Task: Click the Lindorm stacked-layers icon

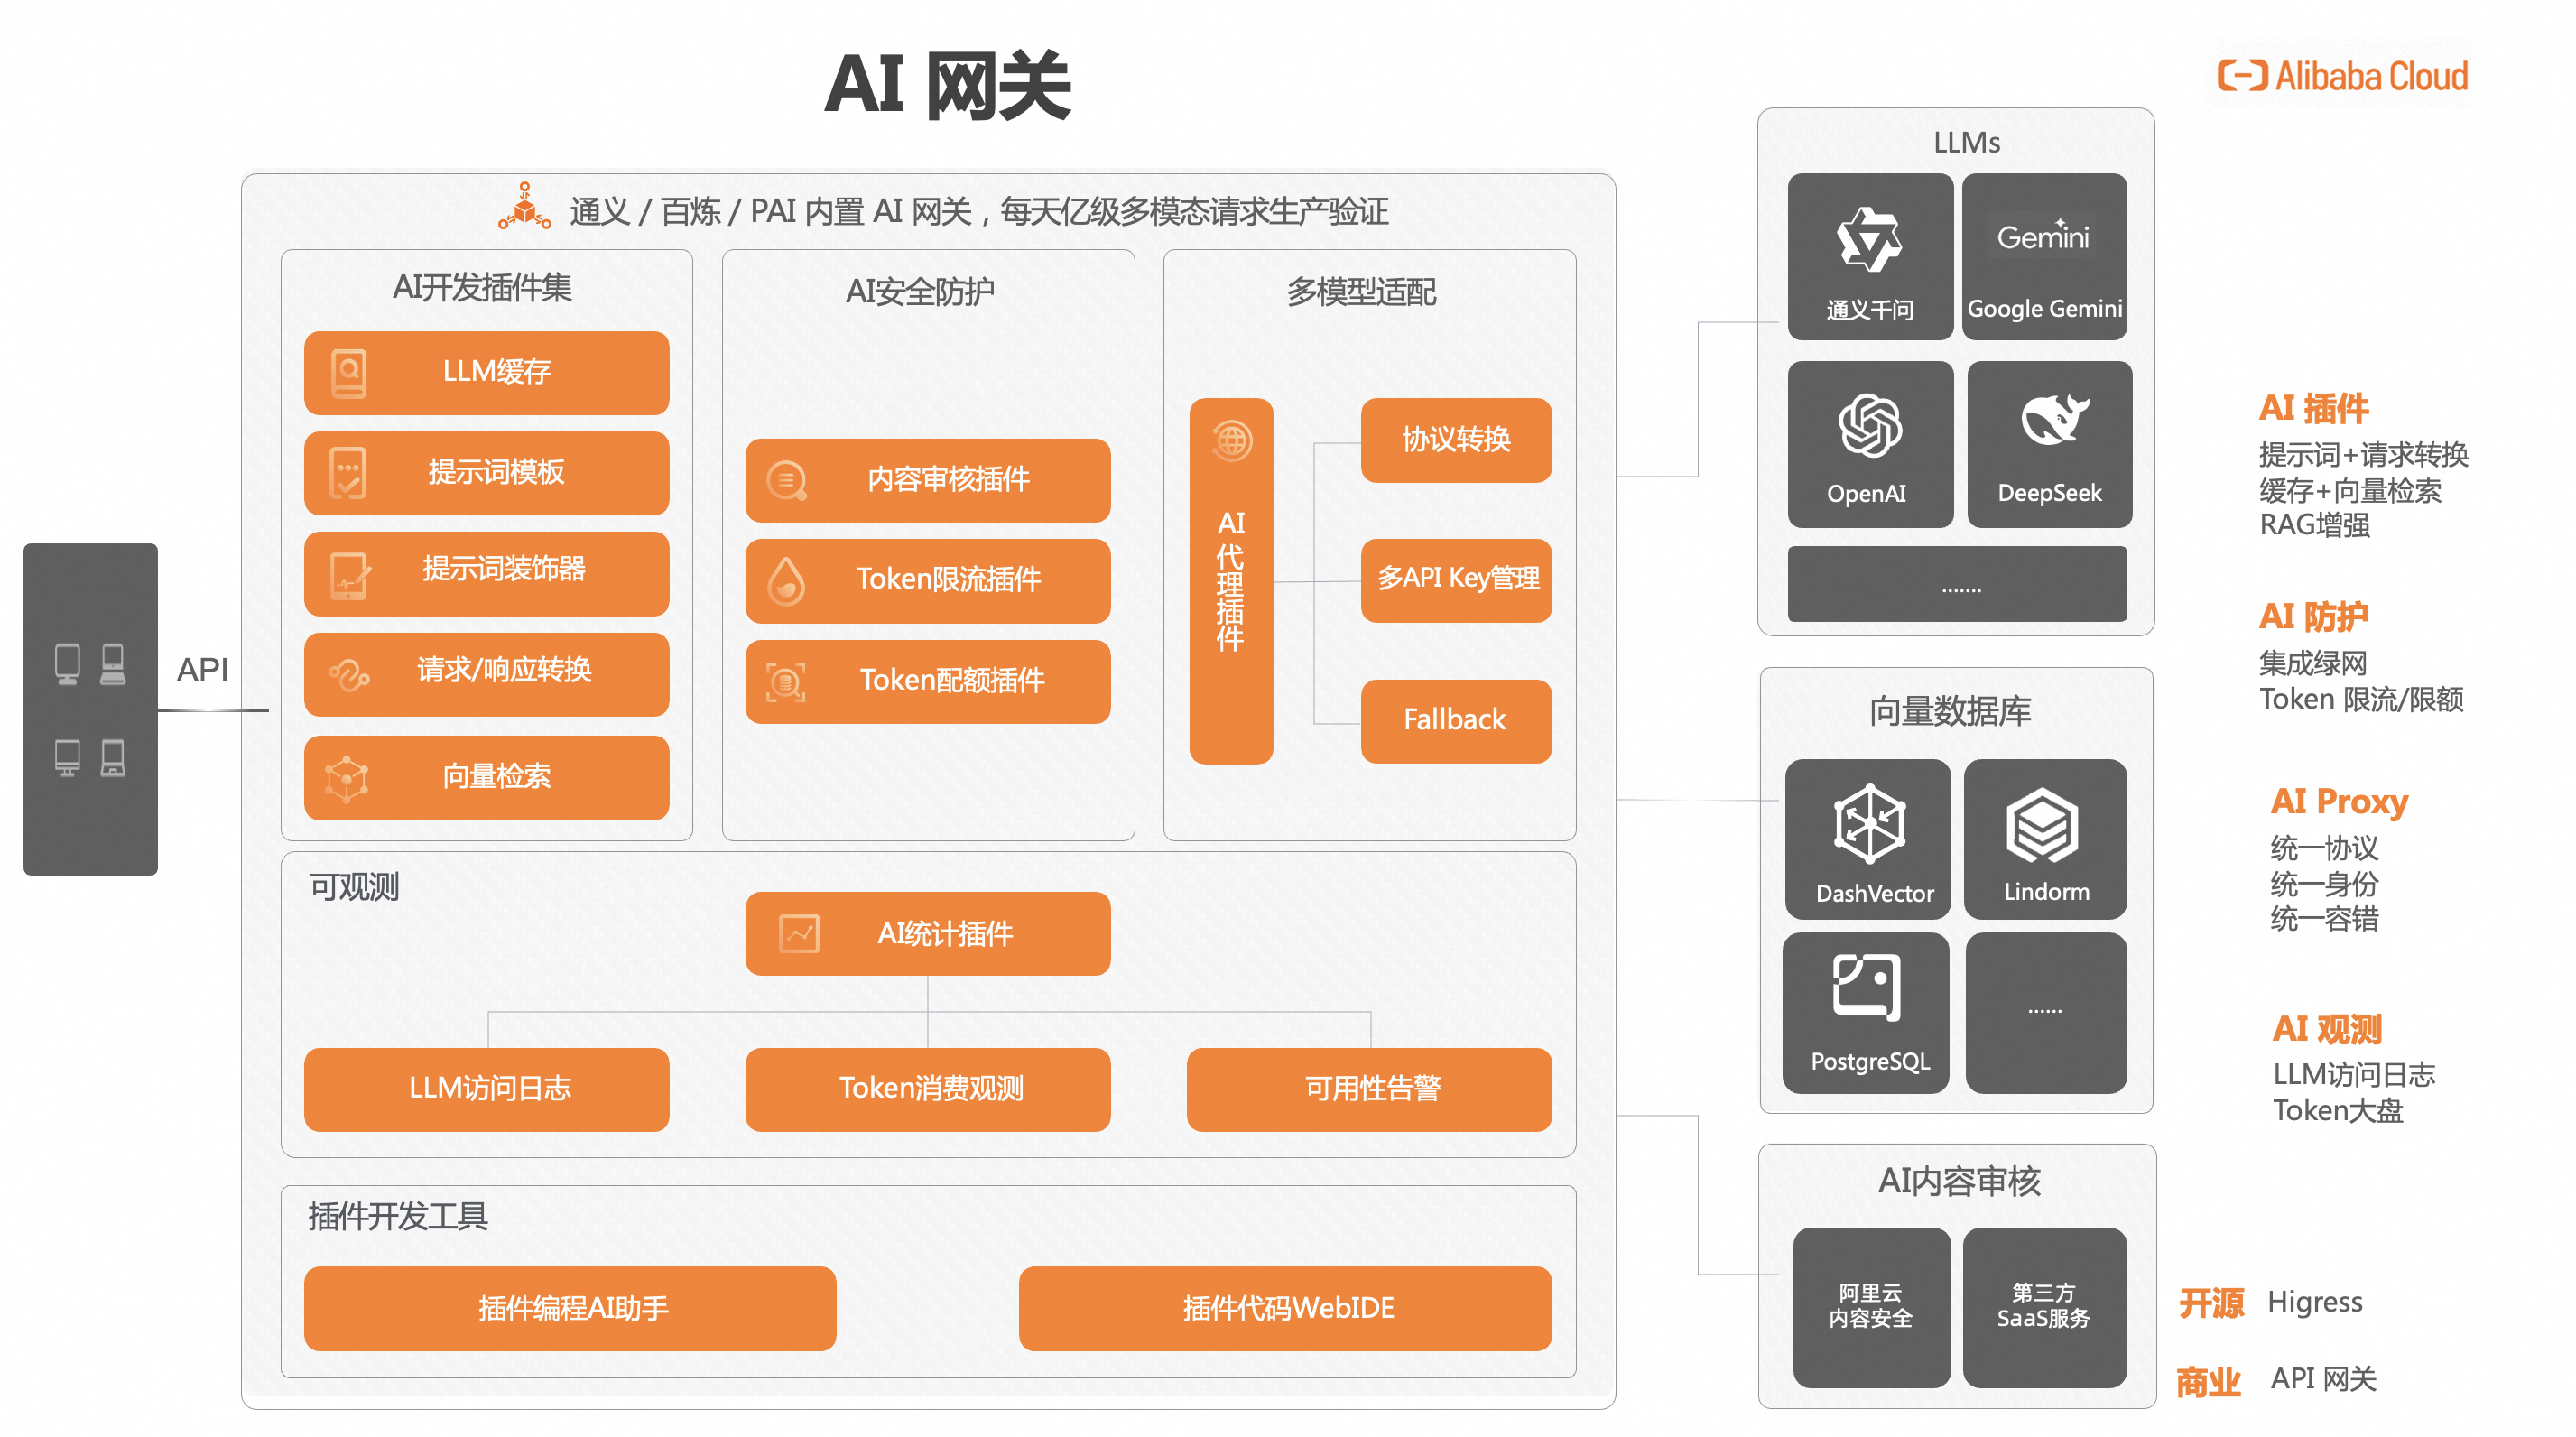Action: [2041, 826]
